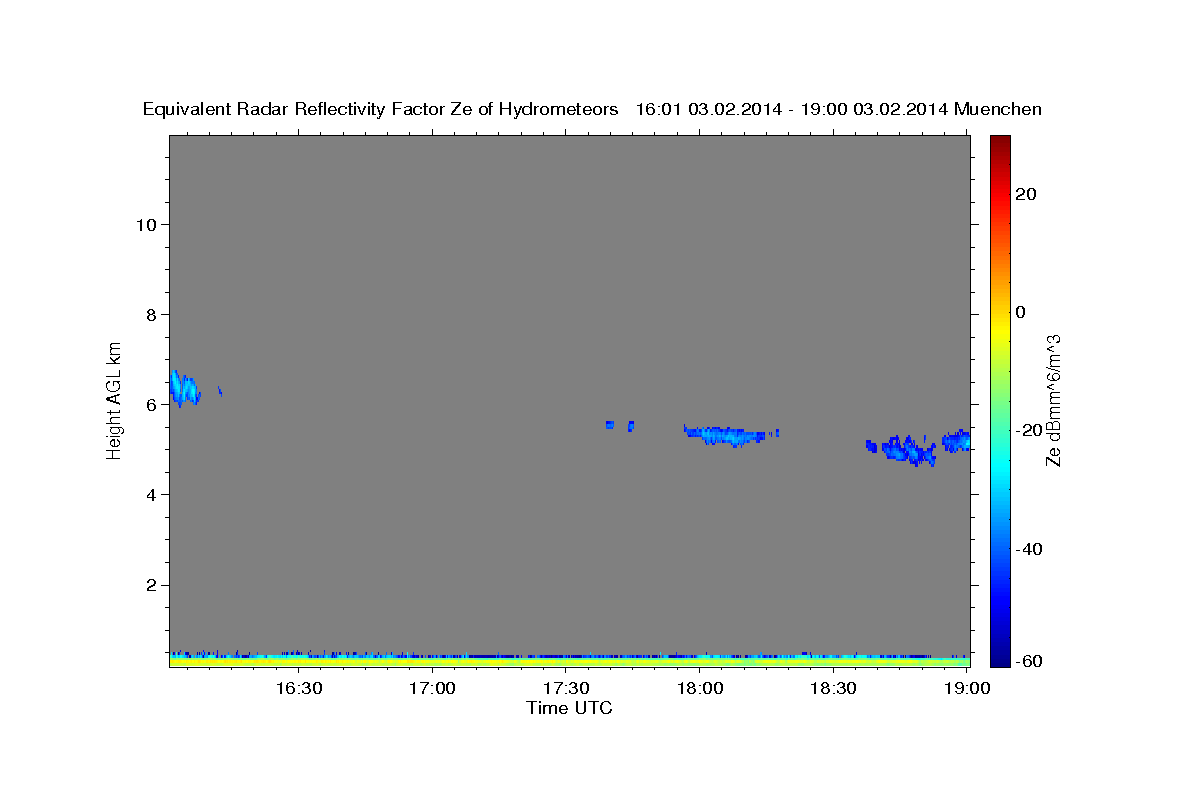Click the "Ze dBmm^6/m^3" colorbar label
The image size is (1200, 800).
click(1052, 400)
